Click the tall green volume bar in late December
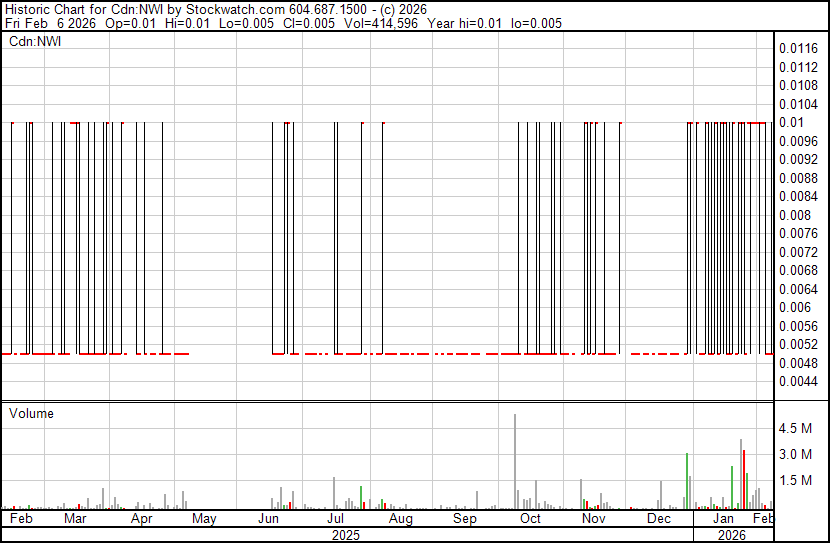The height and width of the screenshot is (543, 830). 687,481
